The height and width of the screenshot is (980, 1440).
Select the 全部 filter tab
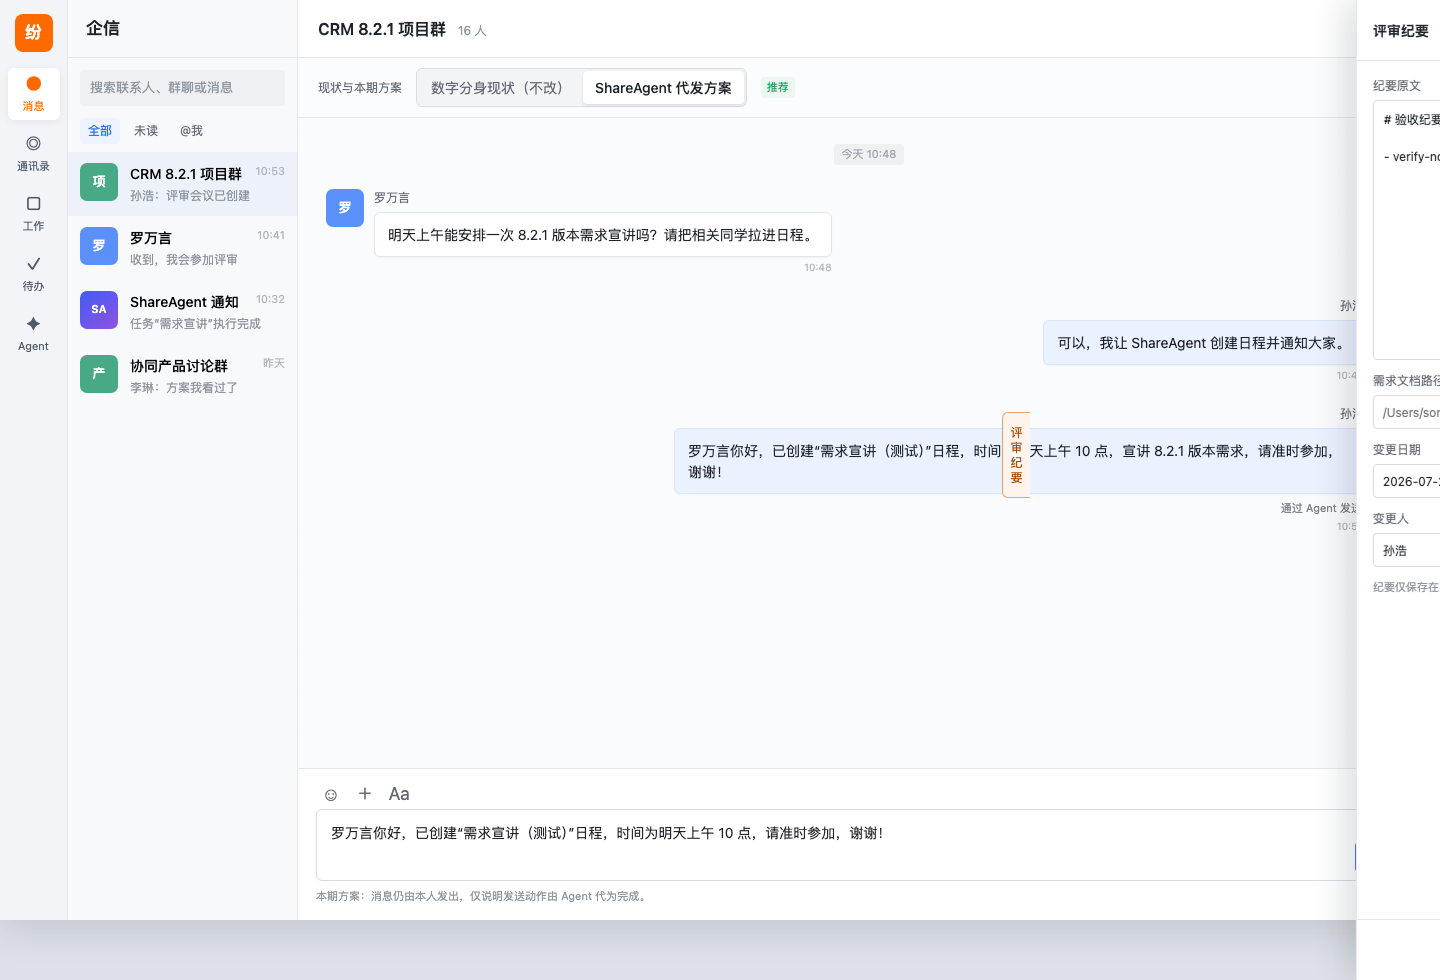(100, 131)
